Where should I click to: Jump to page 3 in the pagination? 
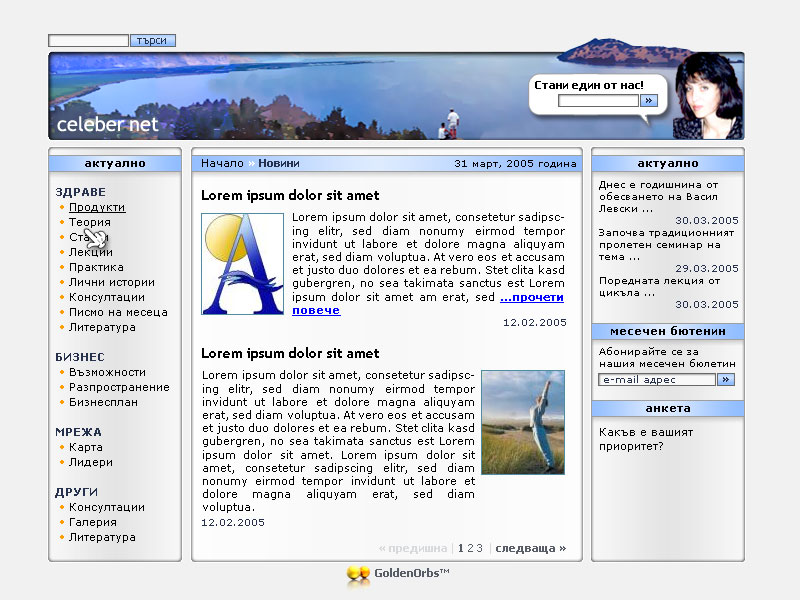tap(480, 548)
